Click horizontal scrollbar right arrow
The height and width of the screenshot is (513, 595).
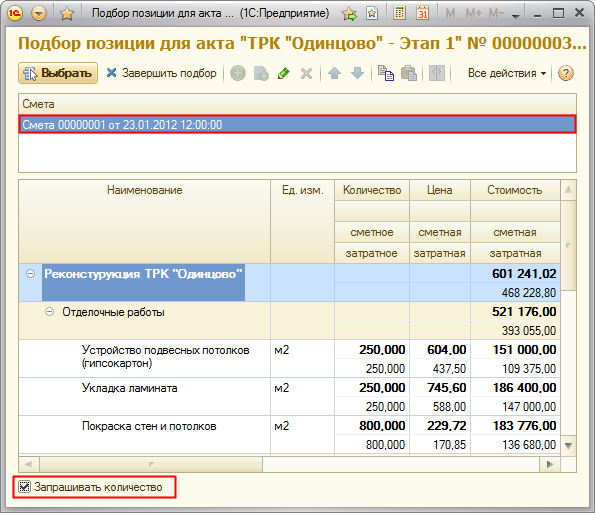(550, 464)
